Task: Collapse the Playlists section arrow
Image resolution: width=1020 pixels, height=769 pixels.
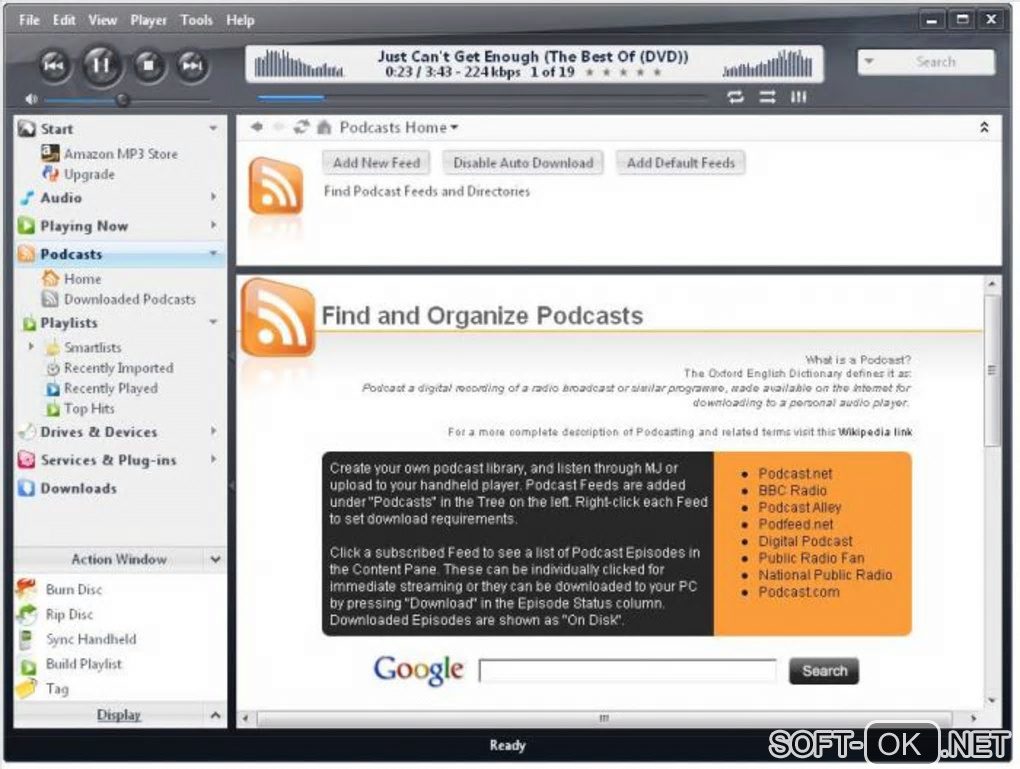Action: click(x=213, y=322)
